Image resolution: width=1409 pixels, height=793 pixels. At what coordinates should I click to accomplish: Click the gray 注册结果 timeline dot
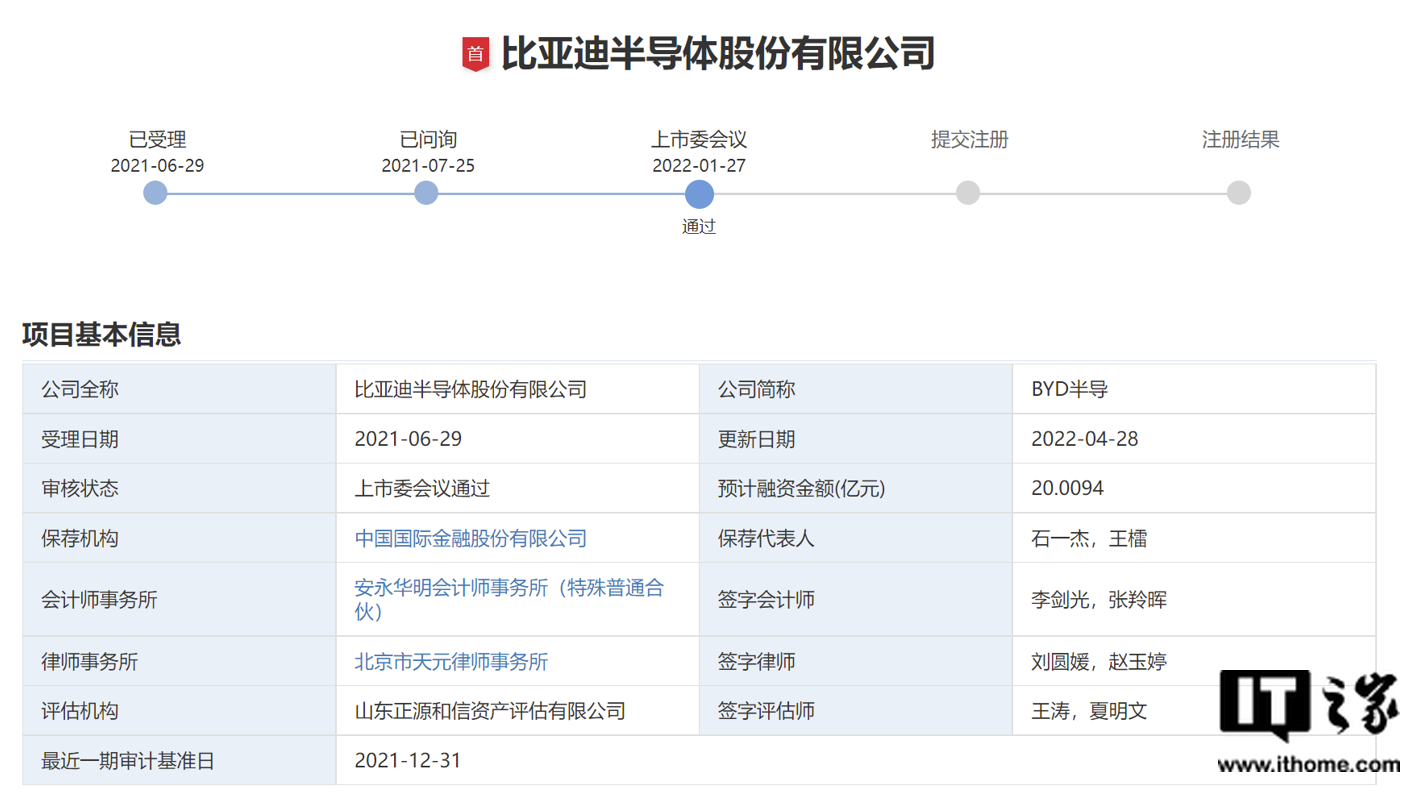(x=1239, y=192)
